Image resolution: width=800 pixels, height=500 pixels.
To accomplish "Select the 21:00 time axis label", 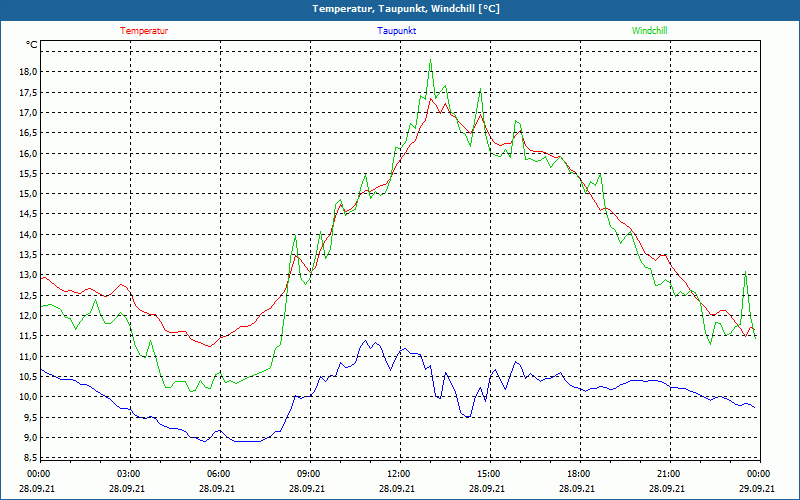I will pos(669,474).
